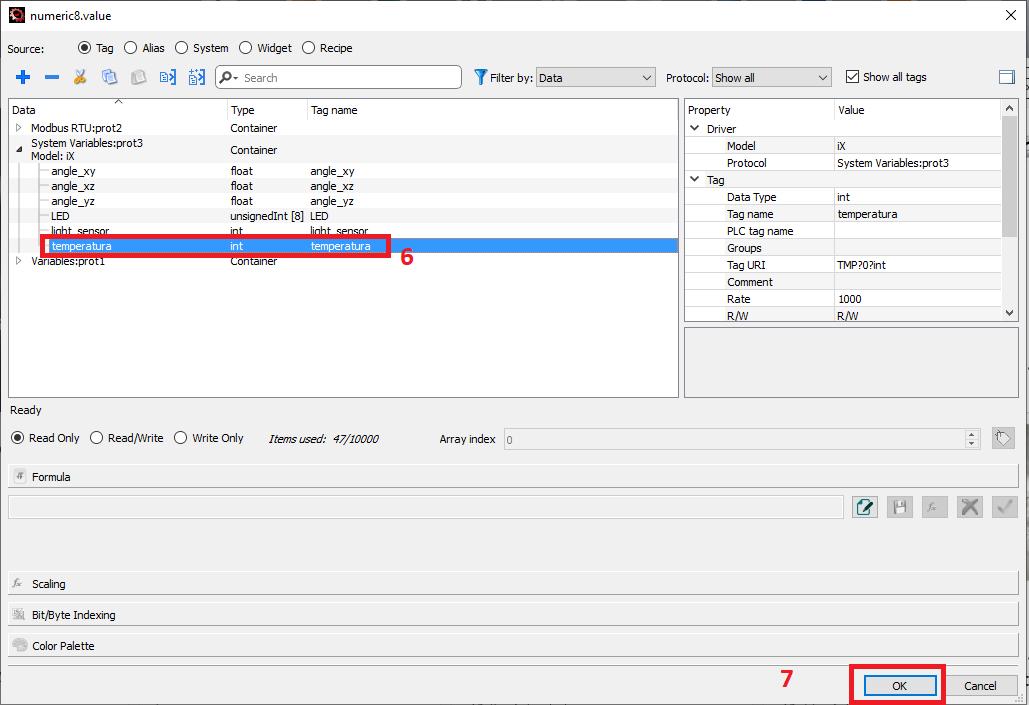Collapse the Tag property group

click(695, 179)
